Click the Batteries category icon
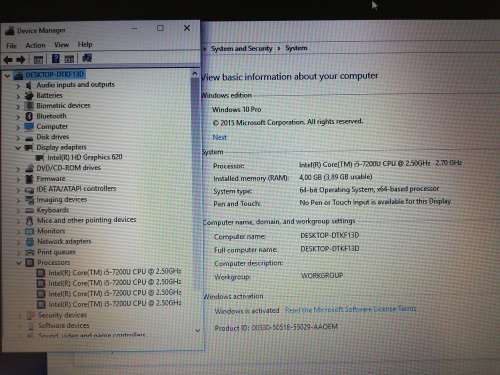Image resolution: width=500 pixels, height=375 pixels. coord(29,96)
